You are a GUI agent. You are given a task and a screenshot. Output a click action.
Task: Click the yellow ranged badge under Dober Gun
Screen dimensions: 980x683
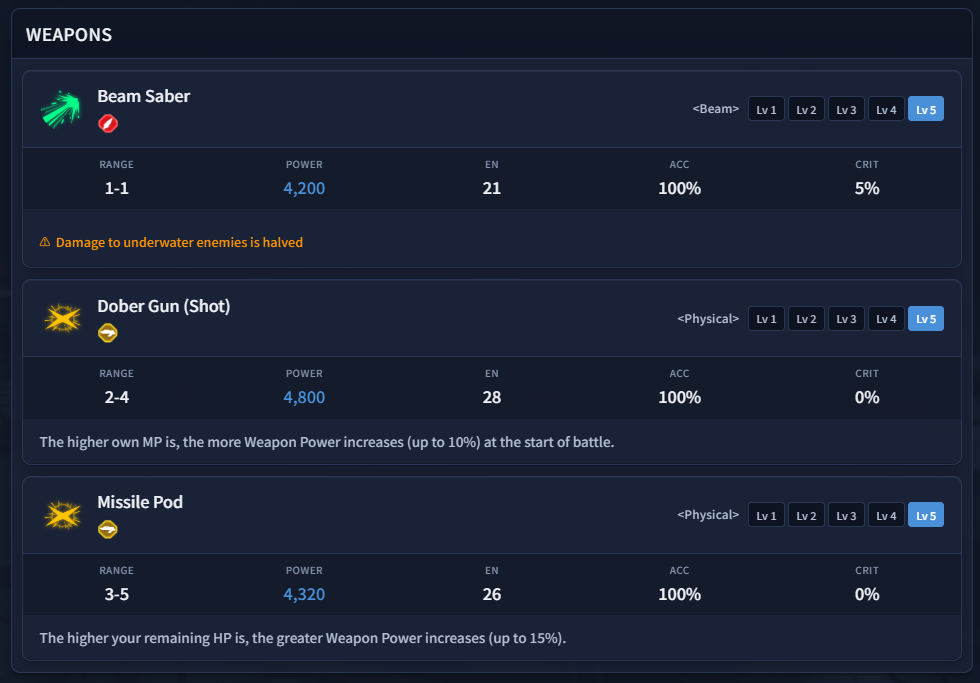point(108,332)
